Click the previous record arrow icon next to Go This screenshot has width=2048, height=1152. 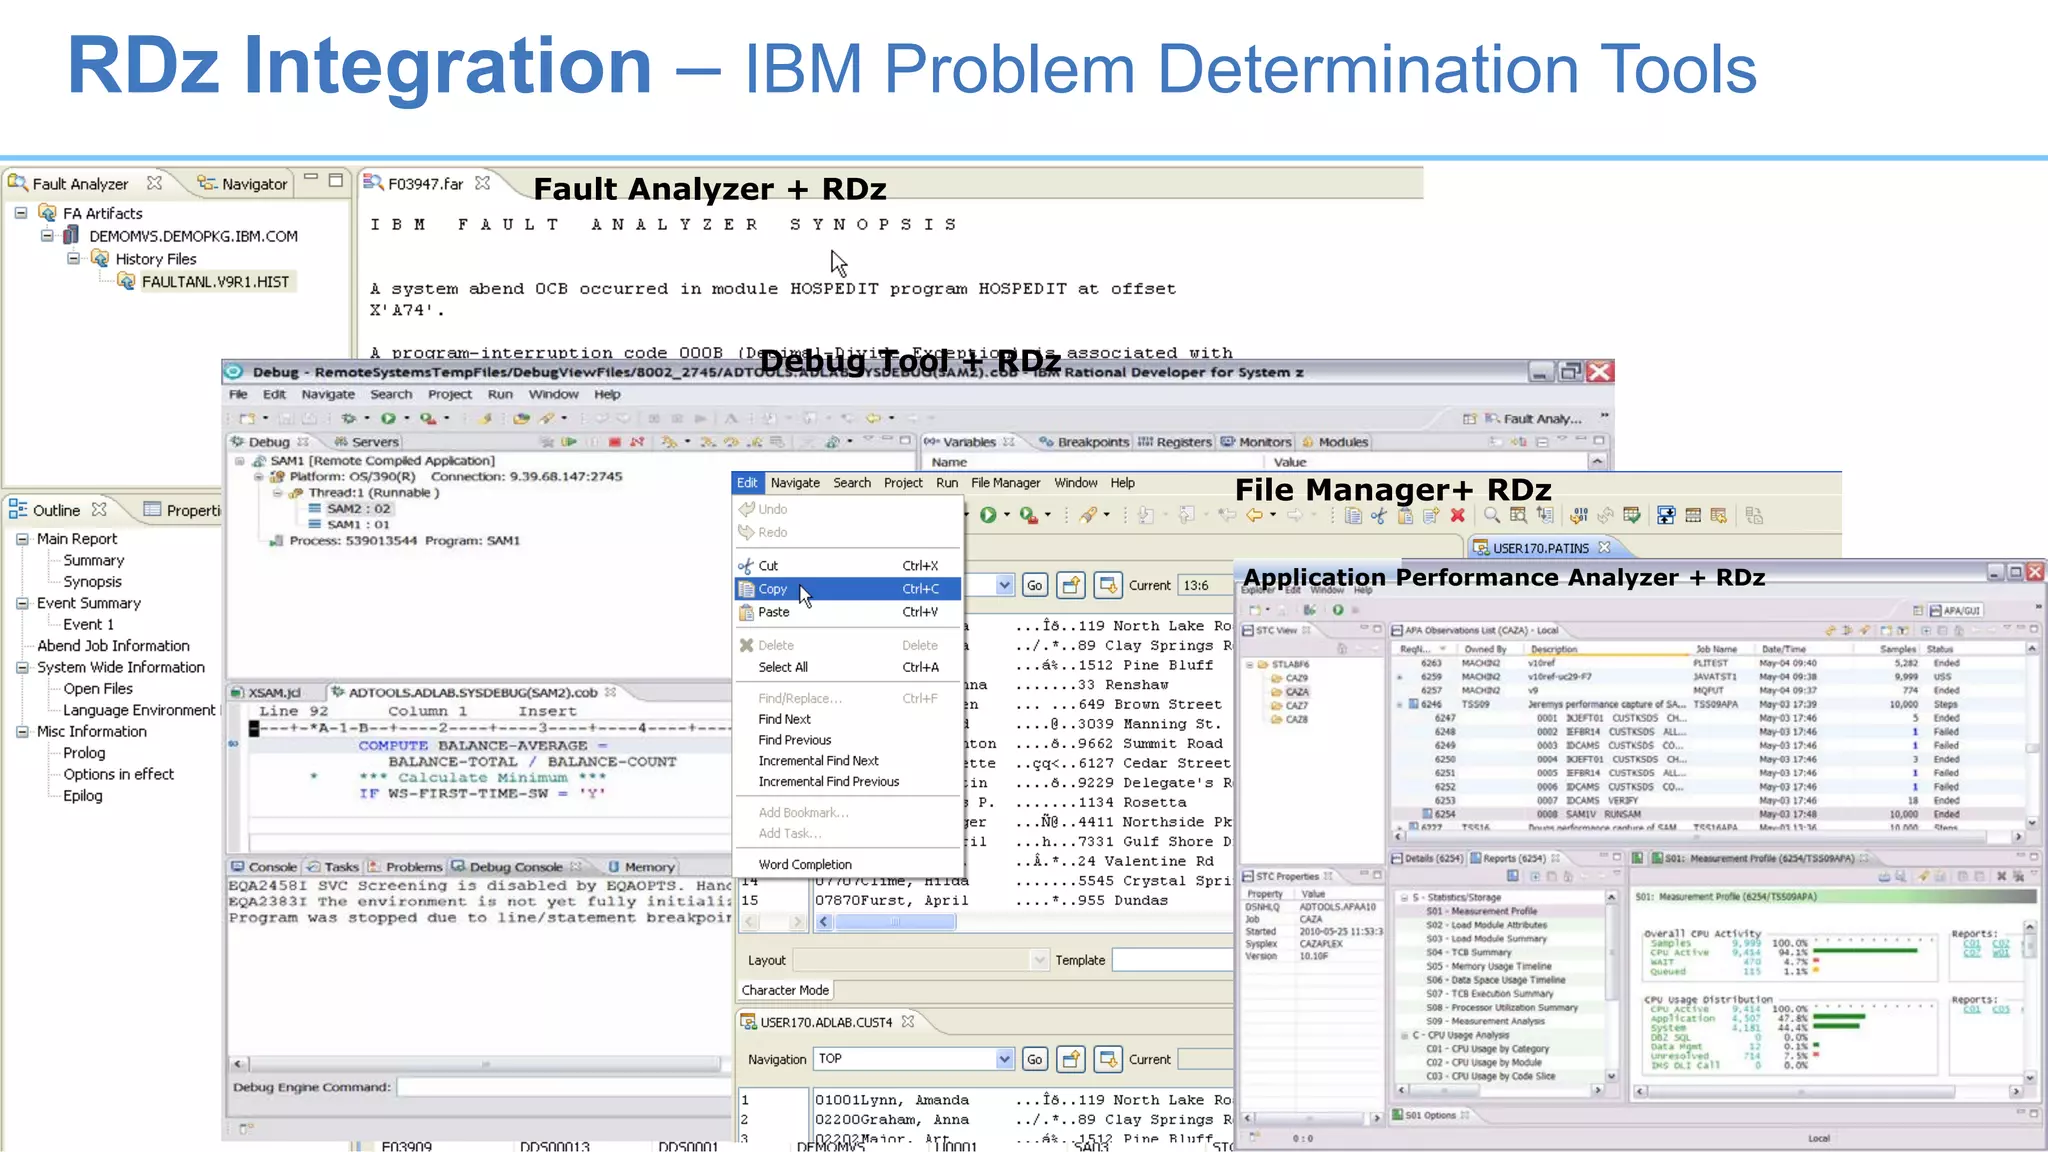1071,585
